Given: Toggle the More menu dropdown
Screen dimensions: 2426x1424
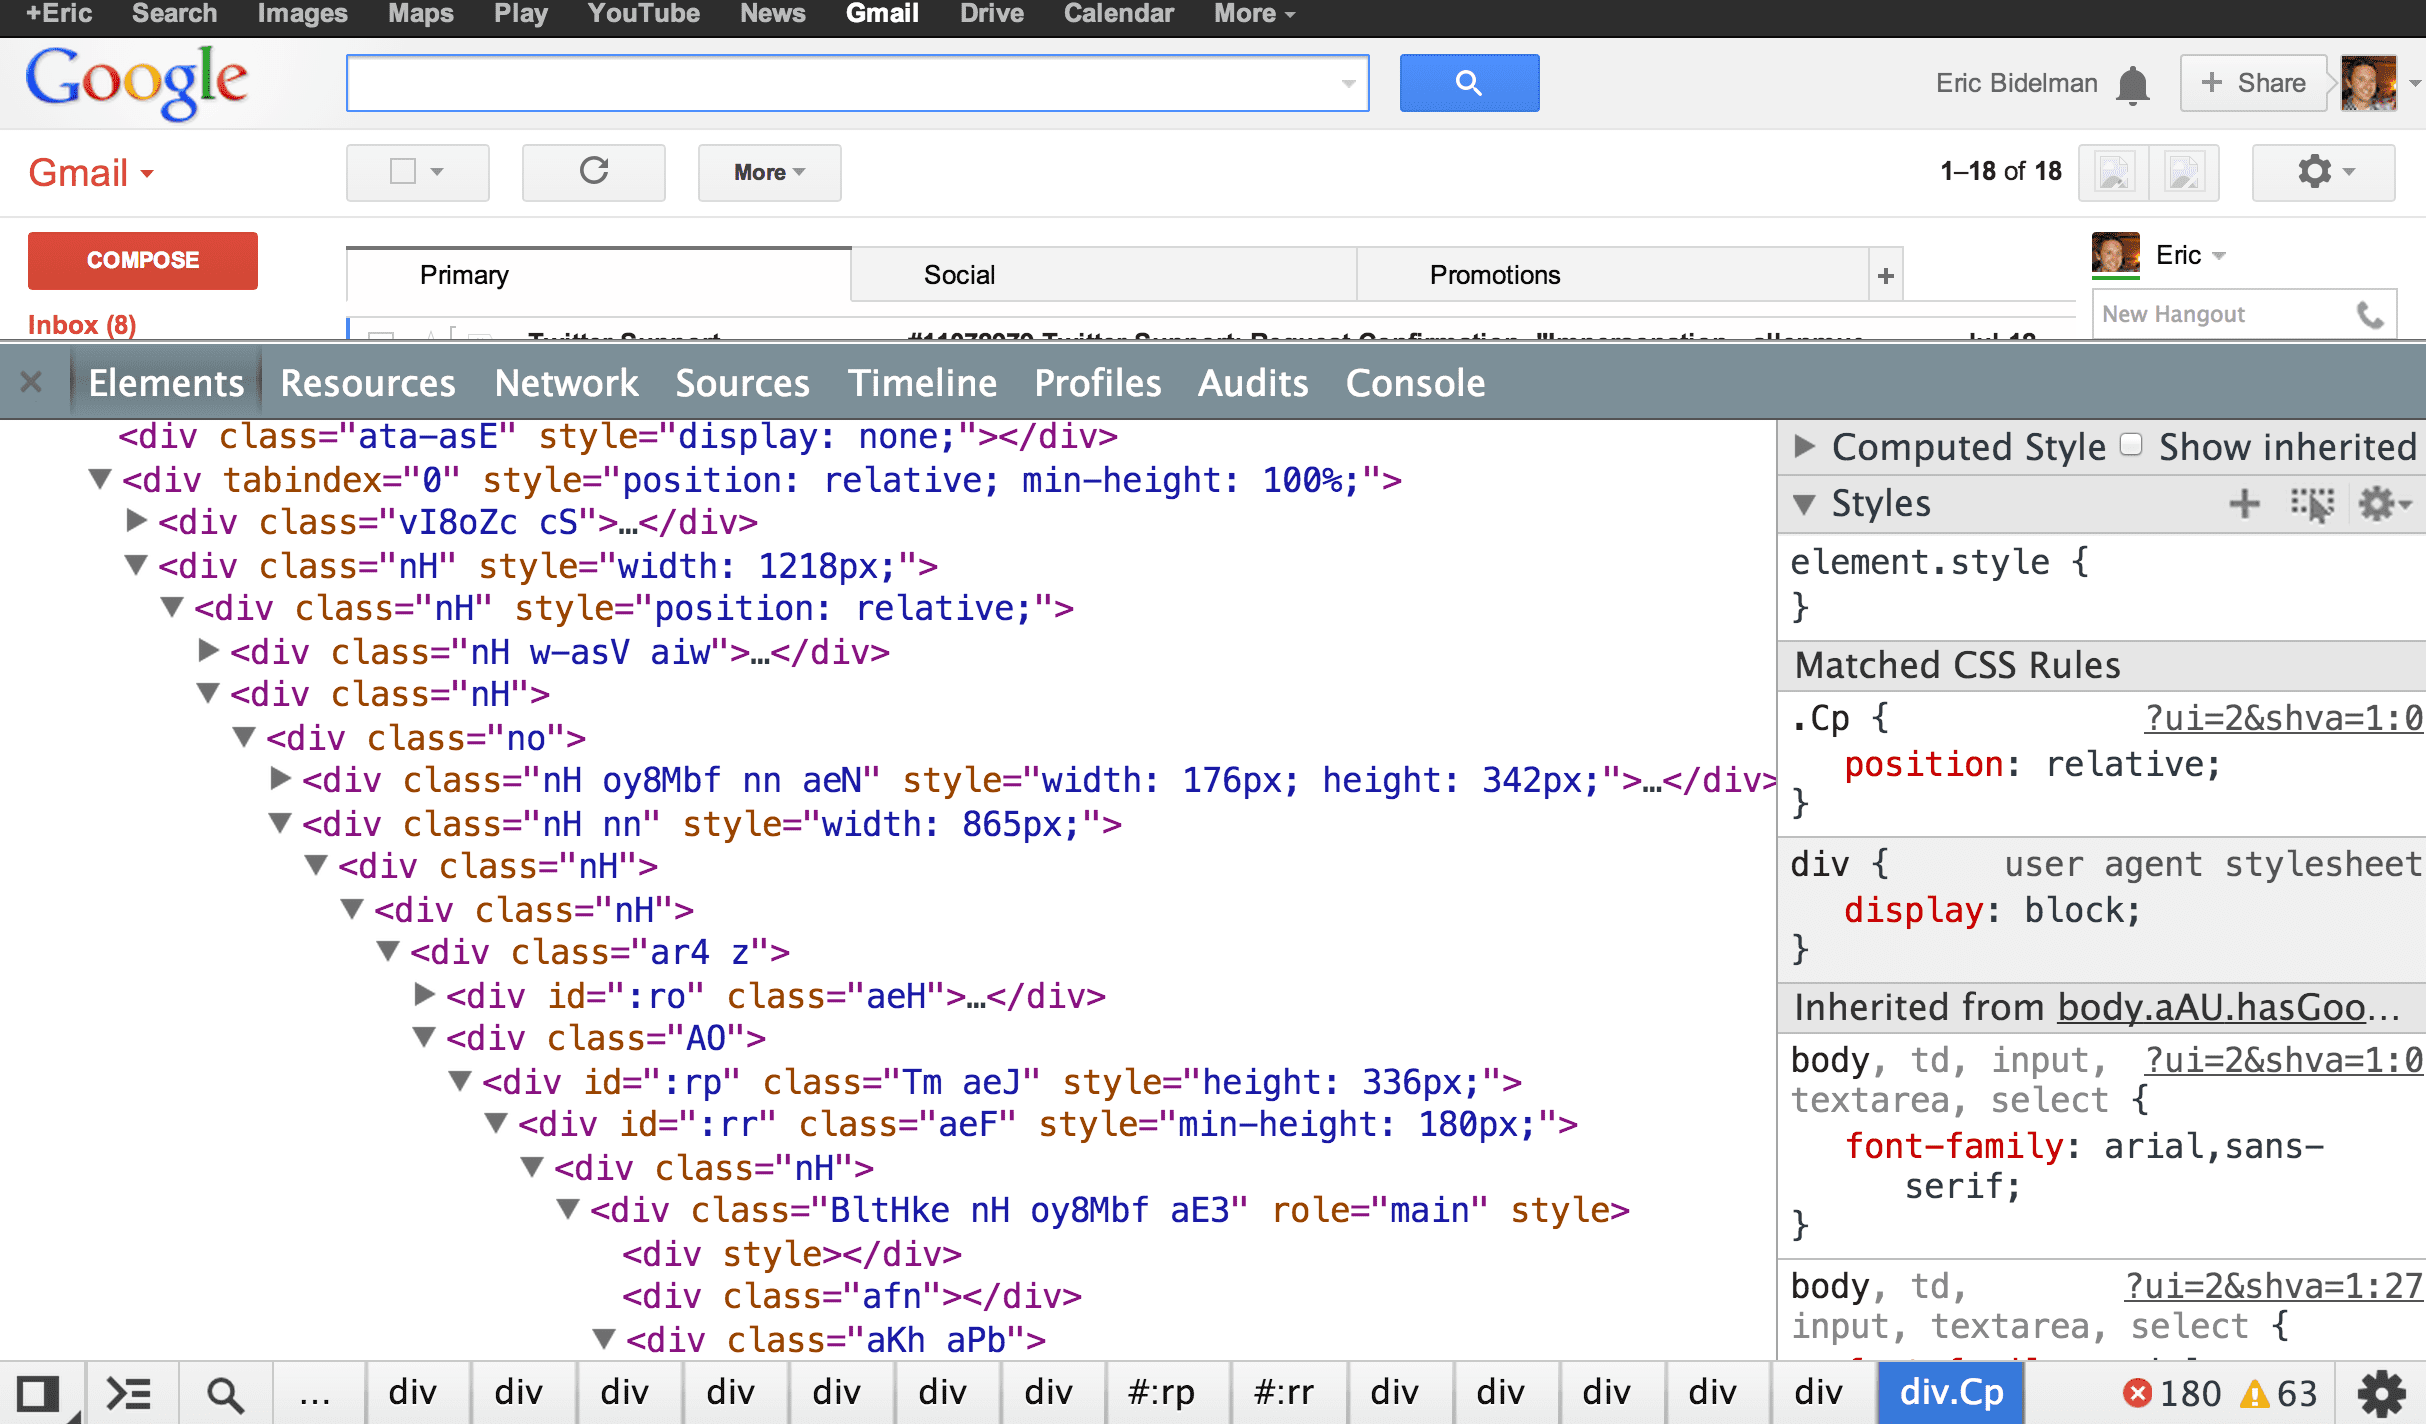Looking at the screenshot, I should coord(765,170).
